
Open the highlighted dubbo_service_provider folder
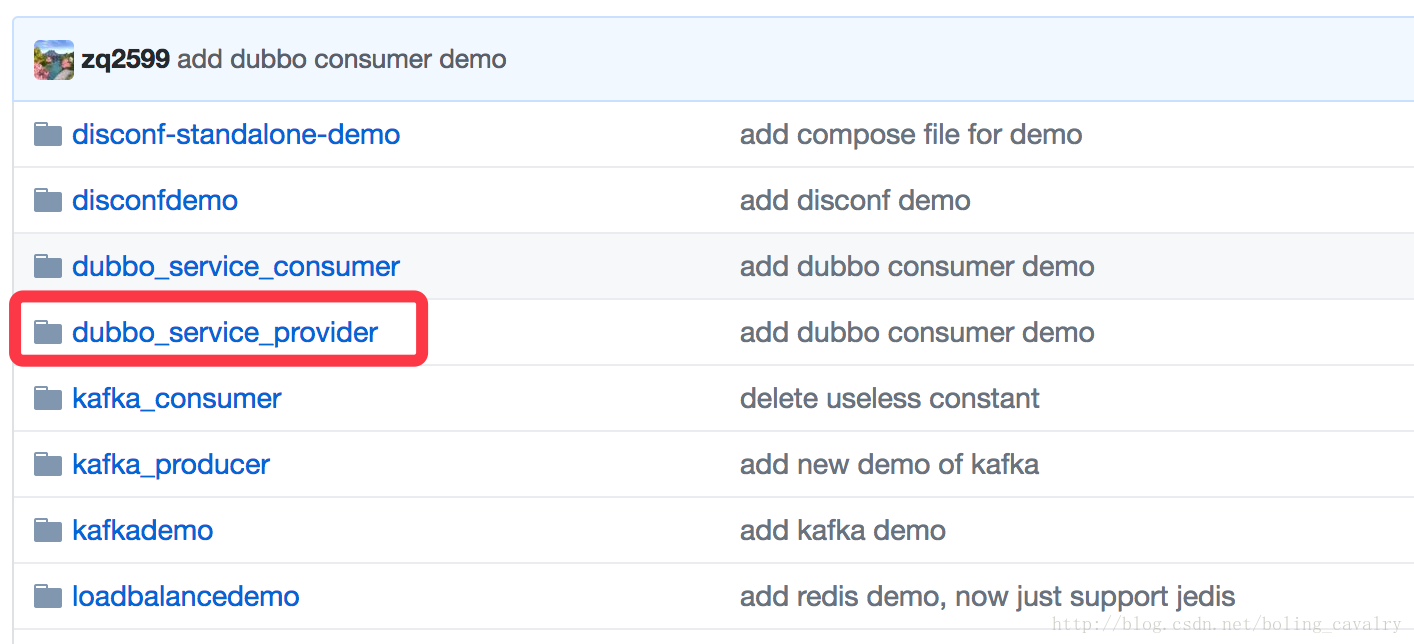(x=225, y=333)
